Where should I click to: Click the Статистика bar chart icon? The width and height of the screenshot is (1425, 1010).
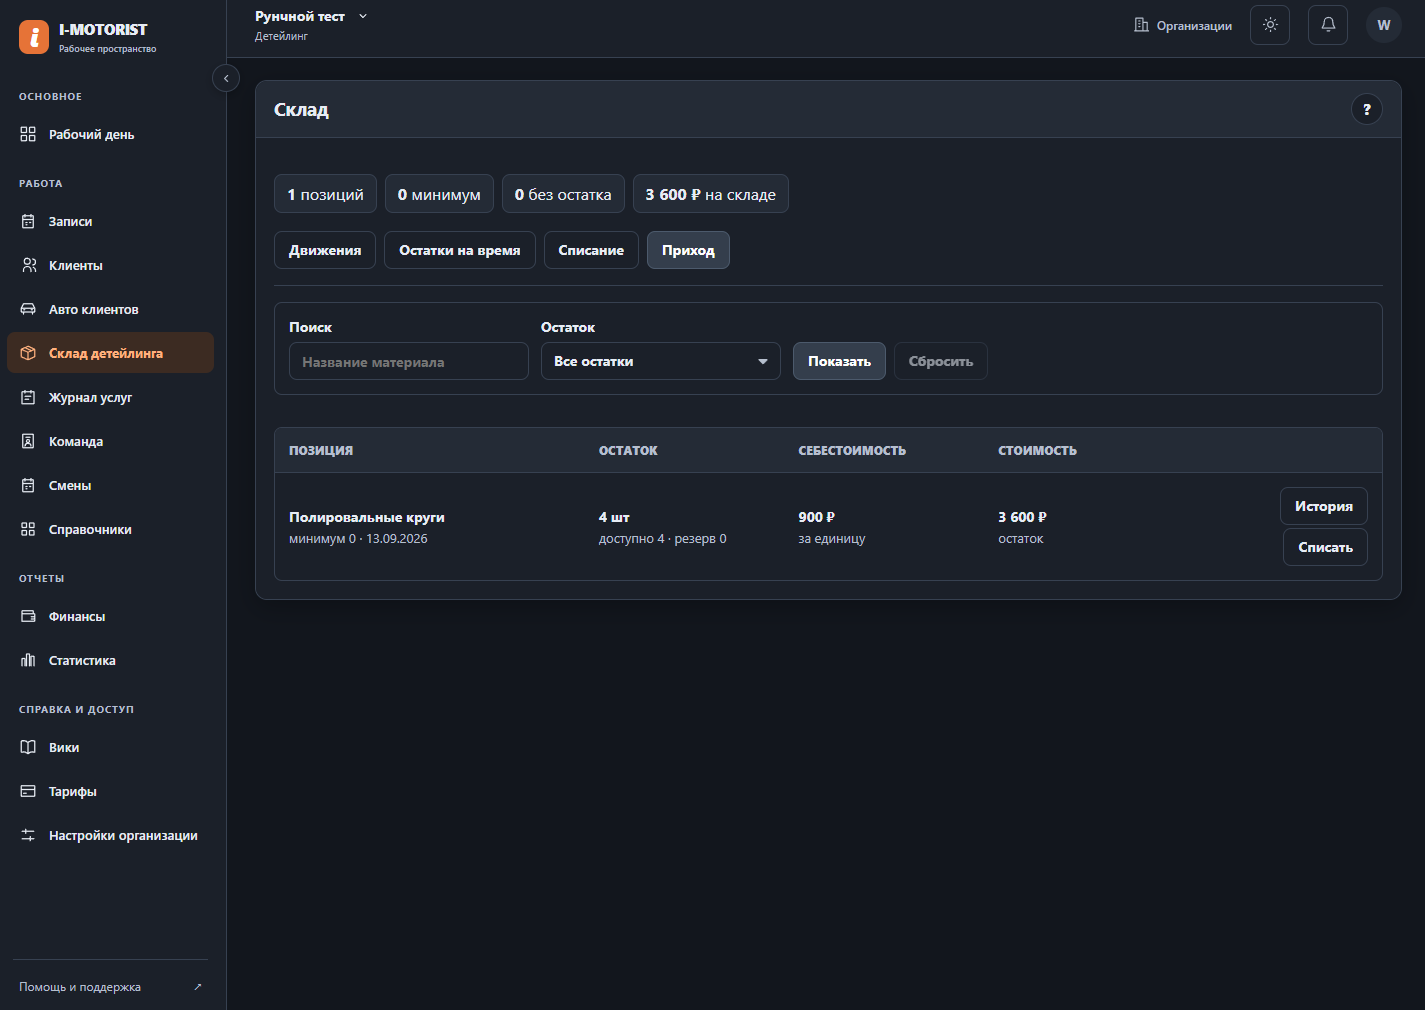[28, 660]
